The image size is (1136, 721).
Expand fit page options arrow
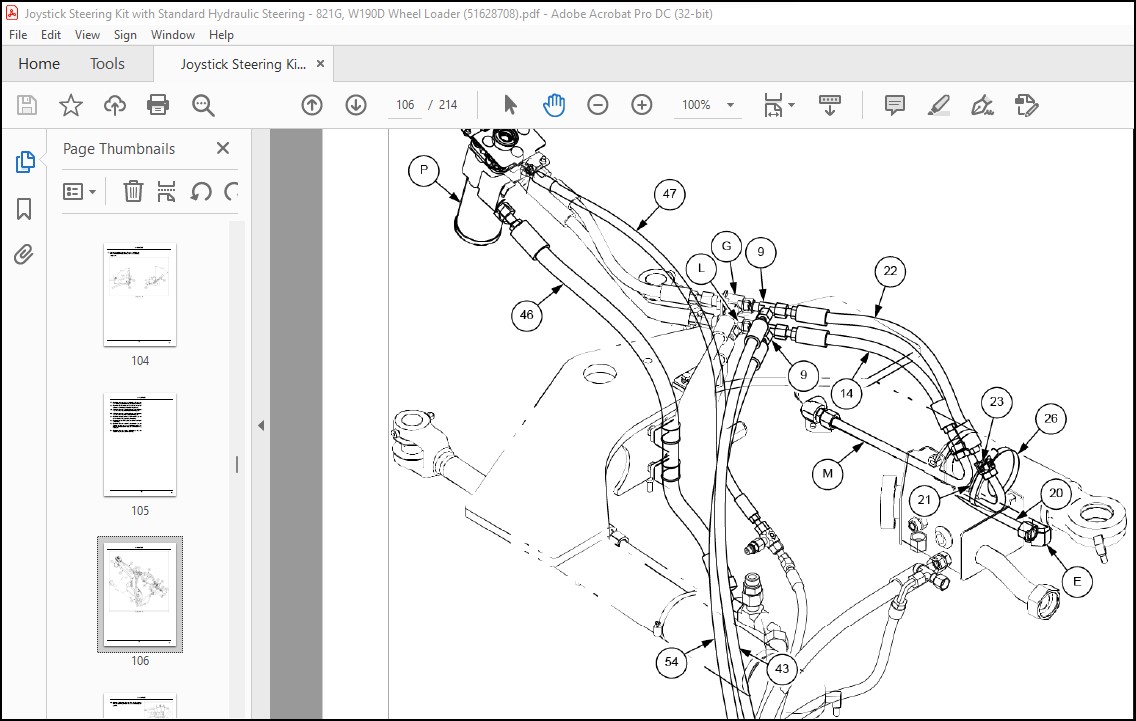point(791,105)
